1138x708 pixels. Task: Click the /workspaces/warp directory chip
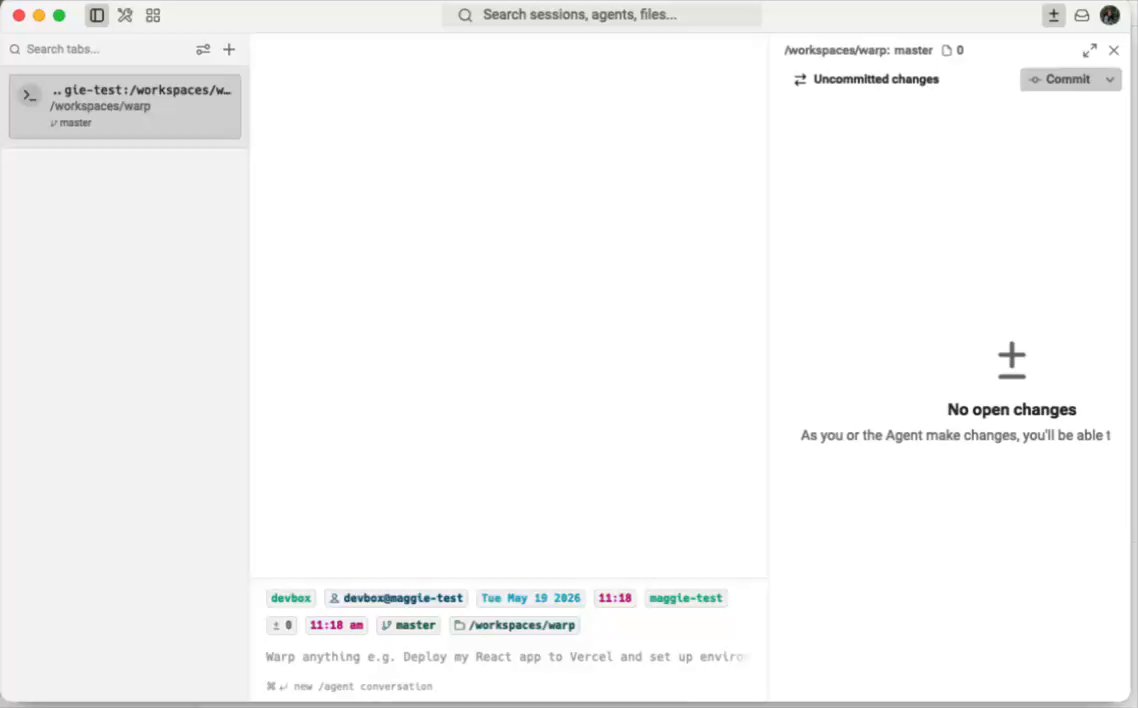point(515,625)
